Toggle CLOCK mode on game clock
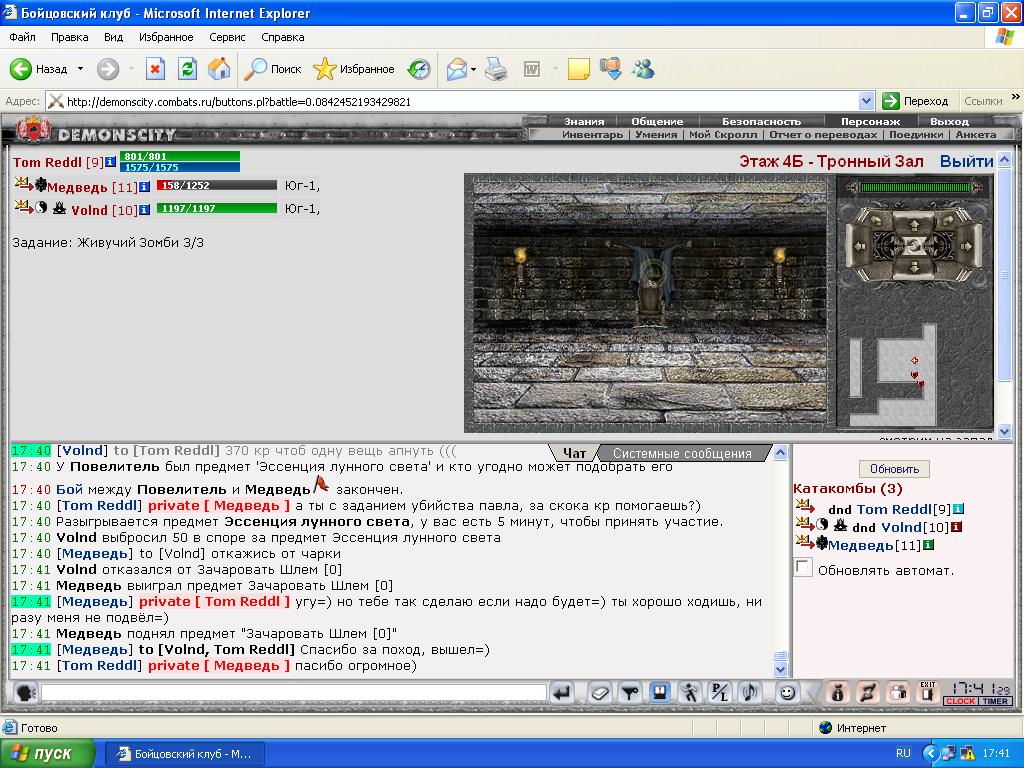The width and height of the screenshot is (1024, 768). [961, 701]
